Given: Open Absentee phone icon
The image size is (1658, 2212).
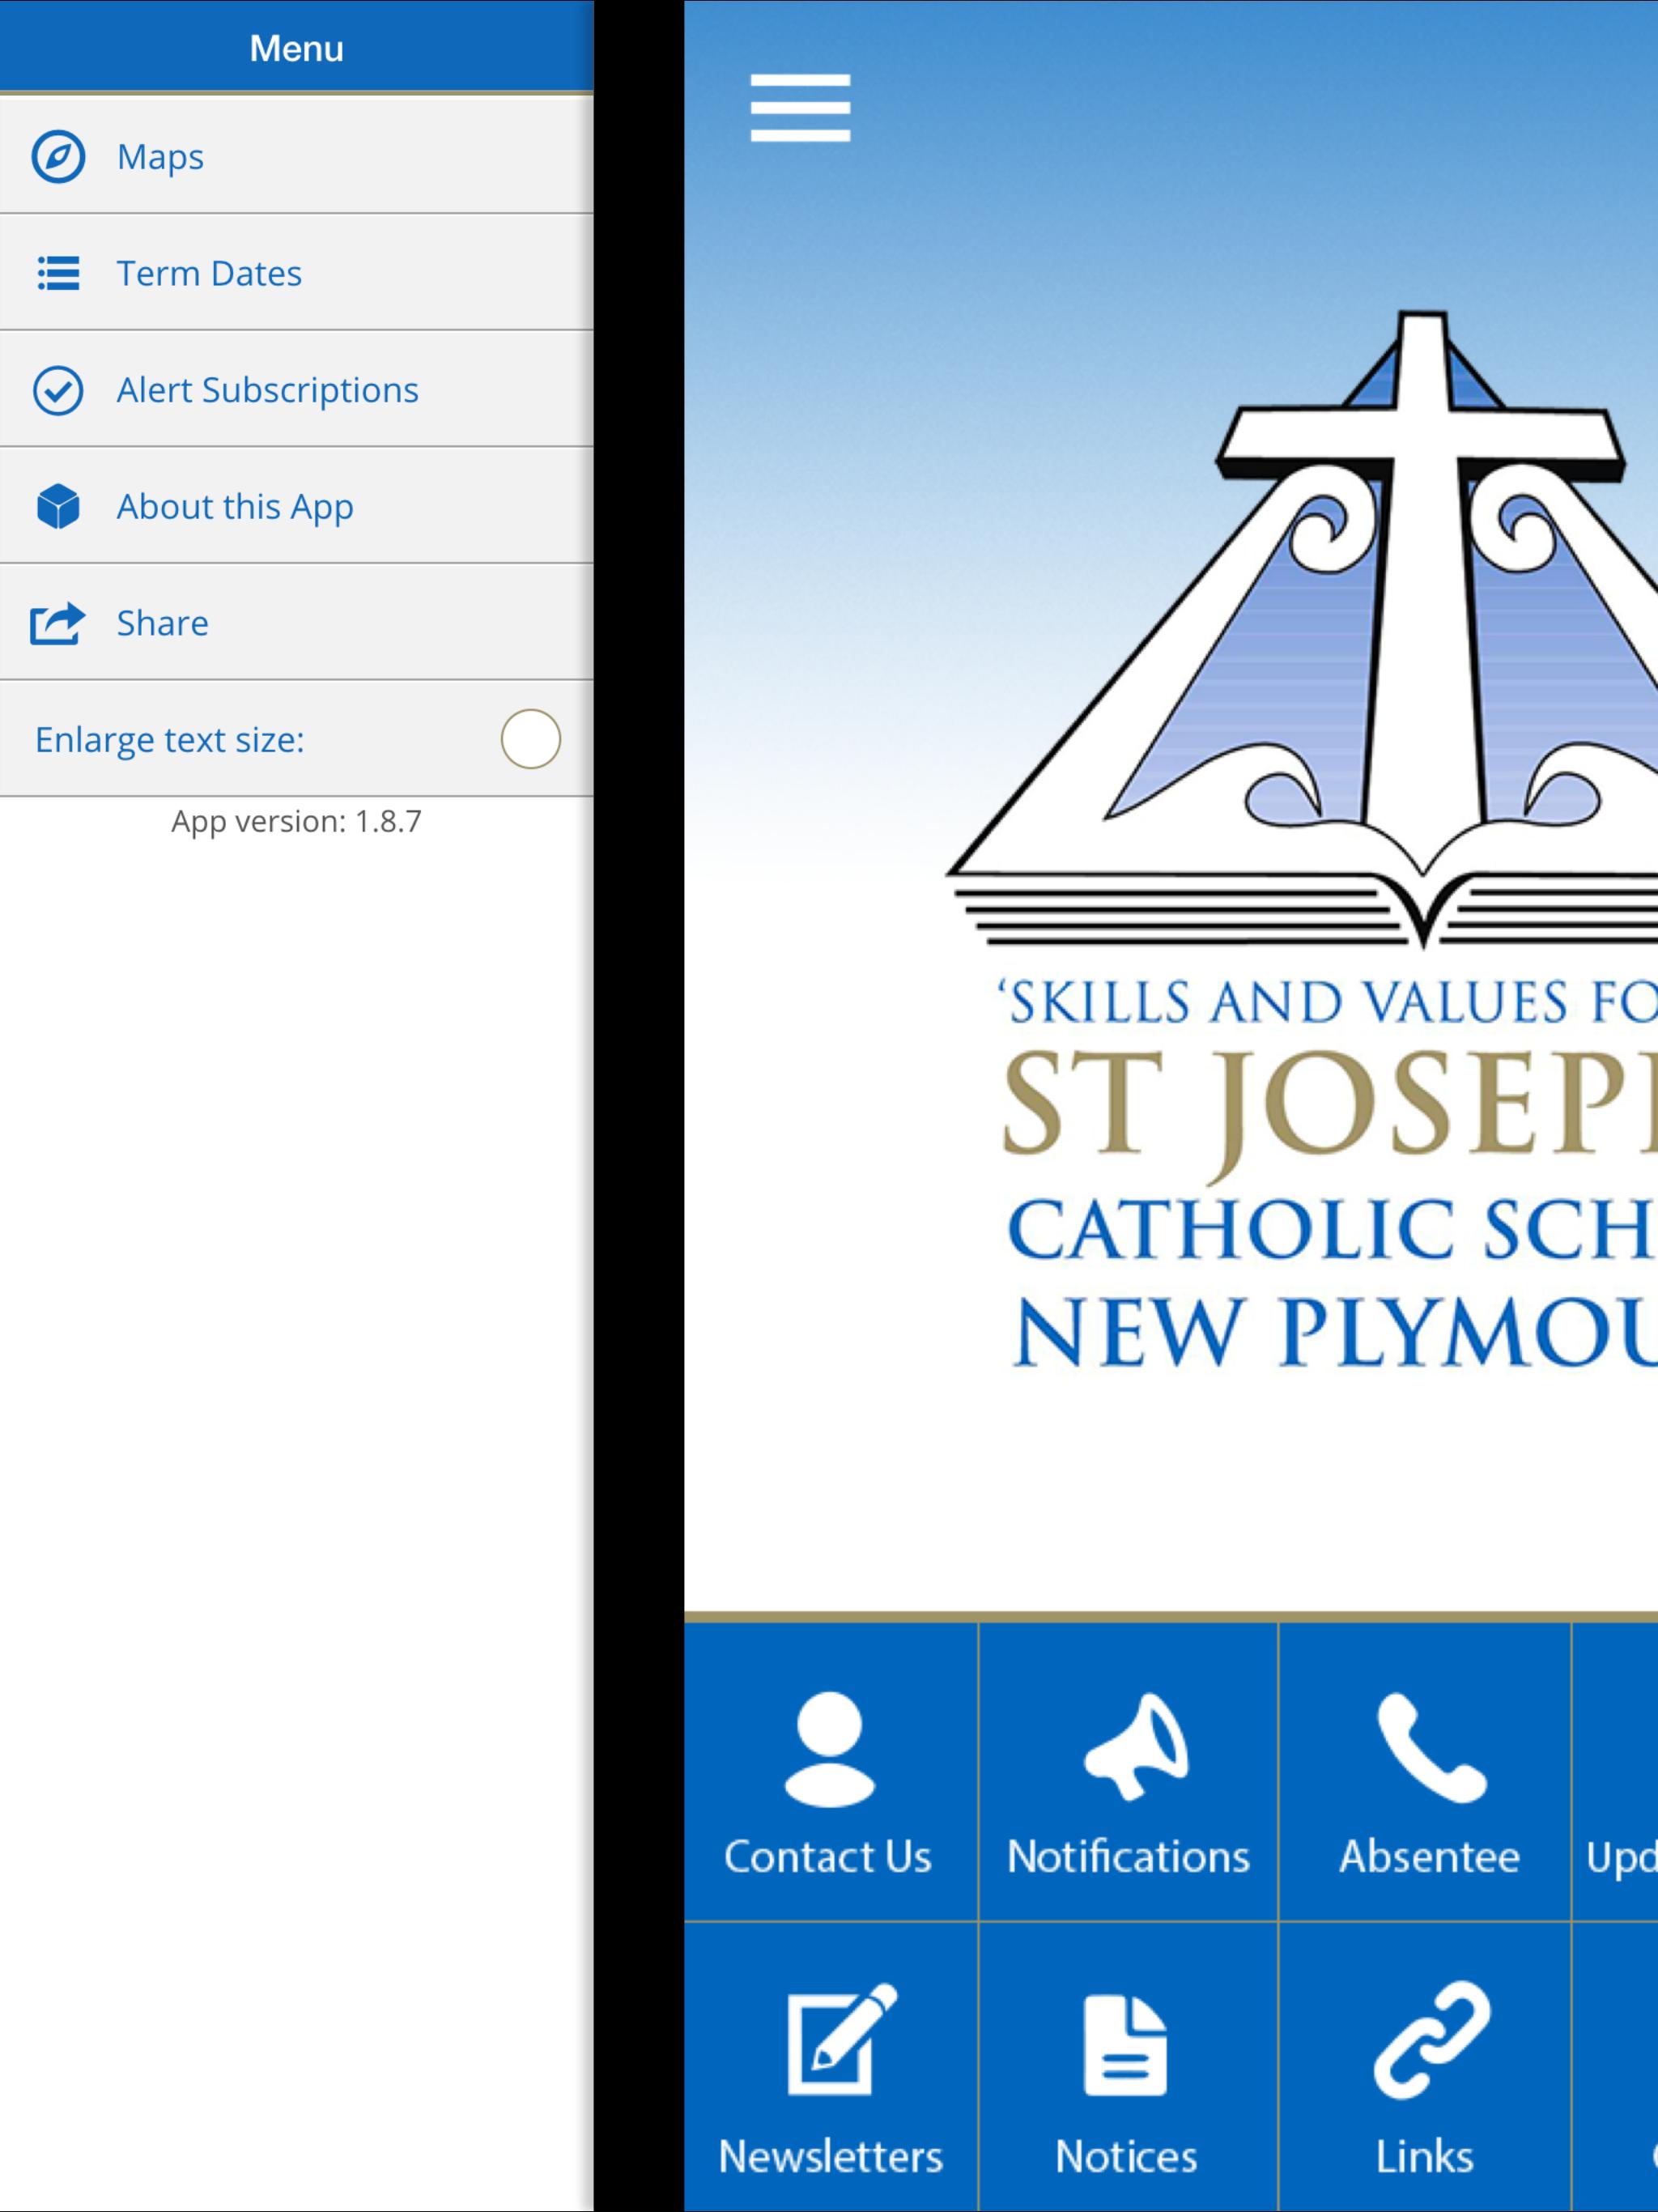Looking at the screenshot, I should click(x=1431, y=1747).
